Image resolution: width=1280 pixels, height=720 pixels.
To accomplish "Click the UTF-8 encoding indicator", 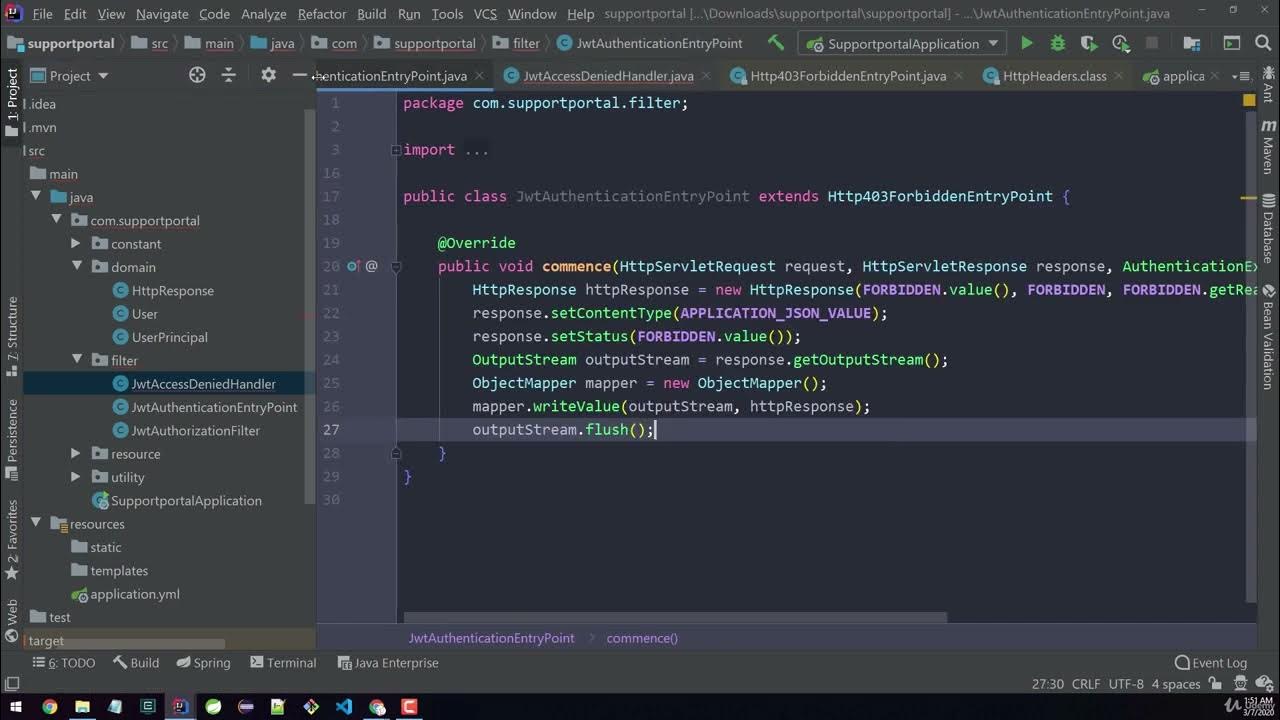I will coord(1126,684).
